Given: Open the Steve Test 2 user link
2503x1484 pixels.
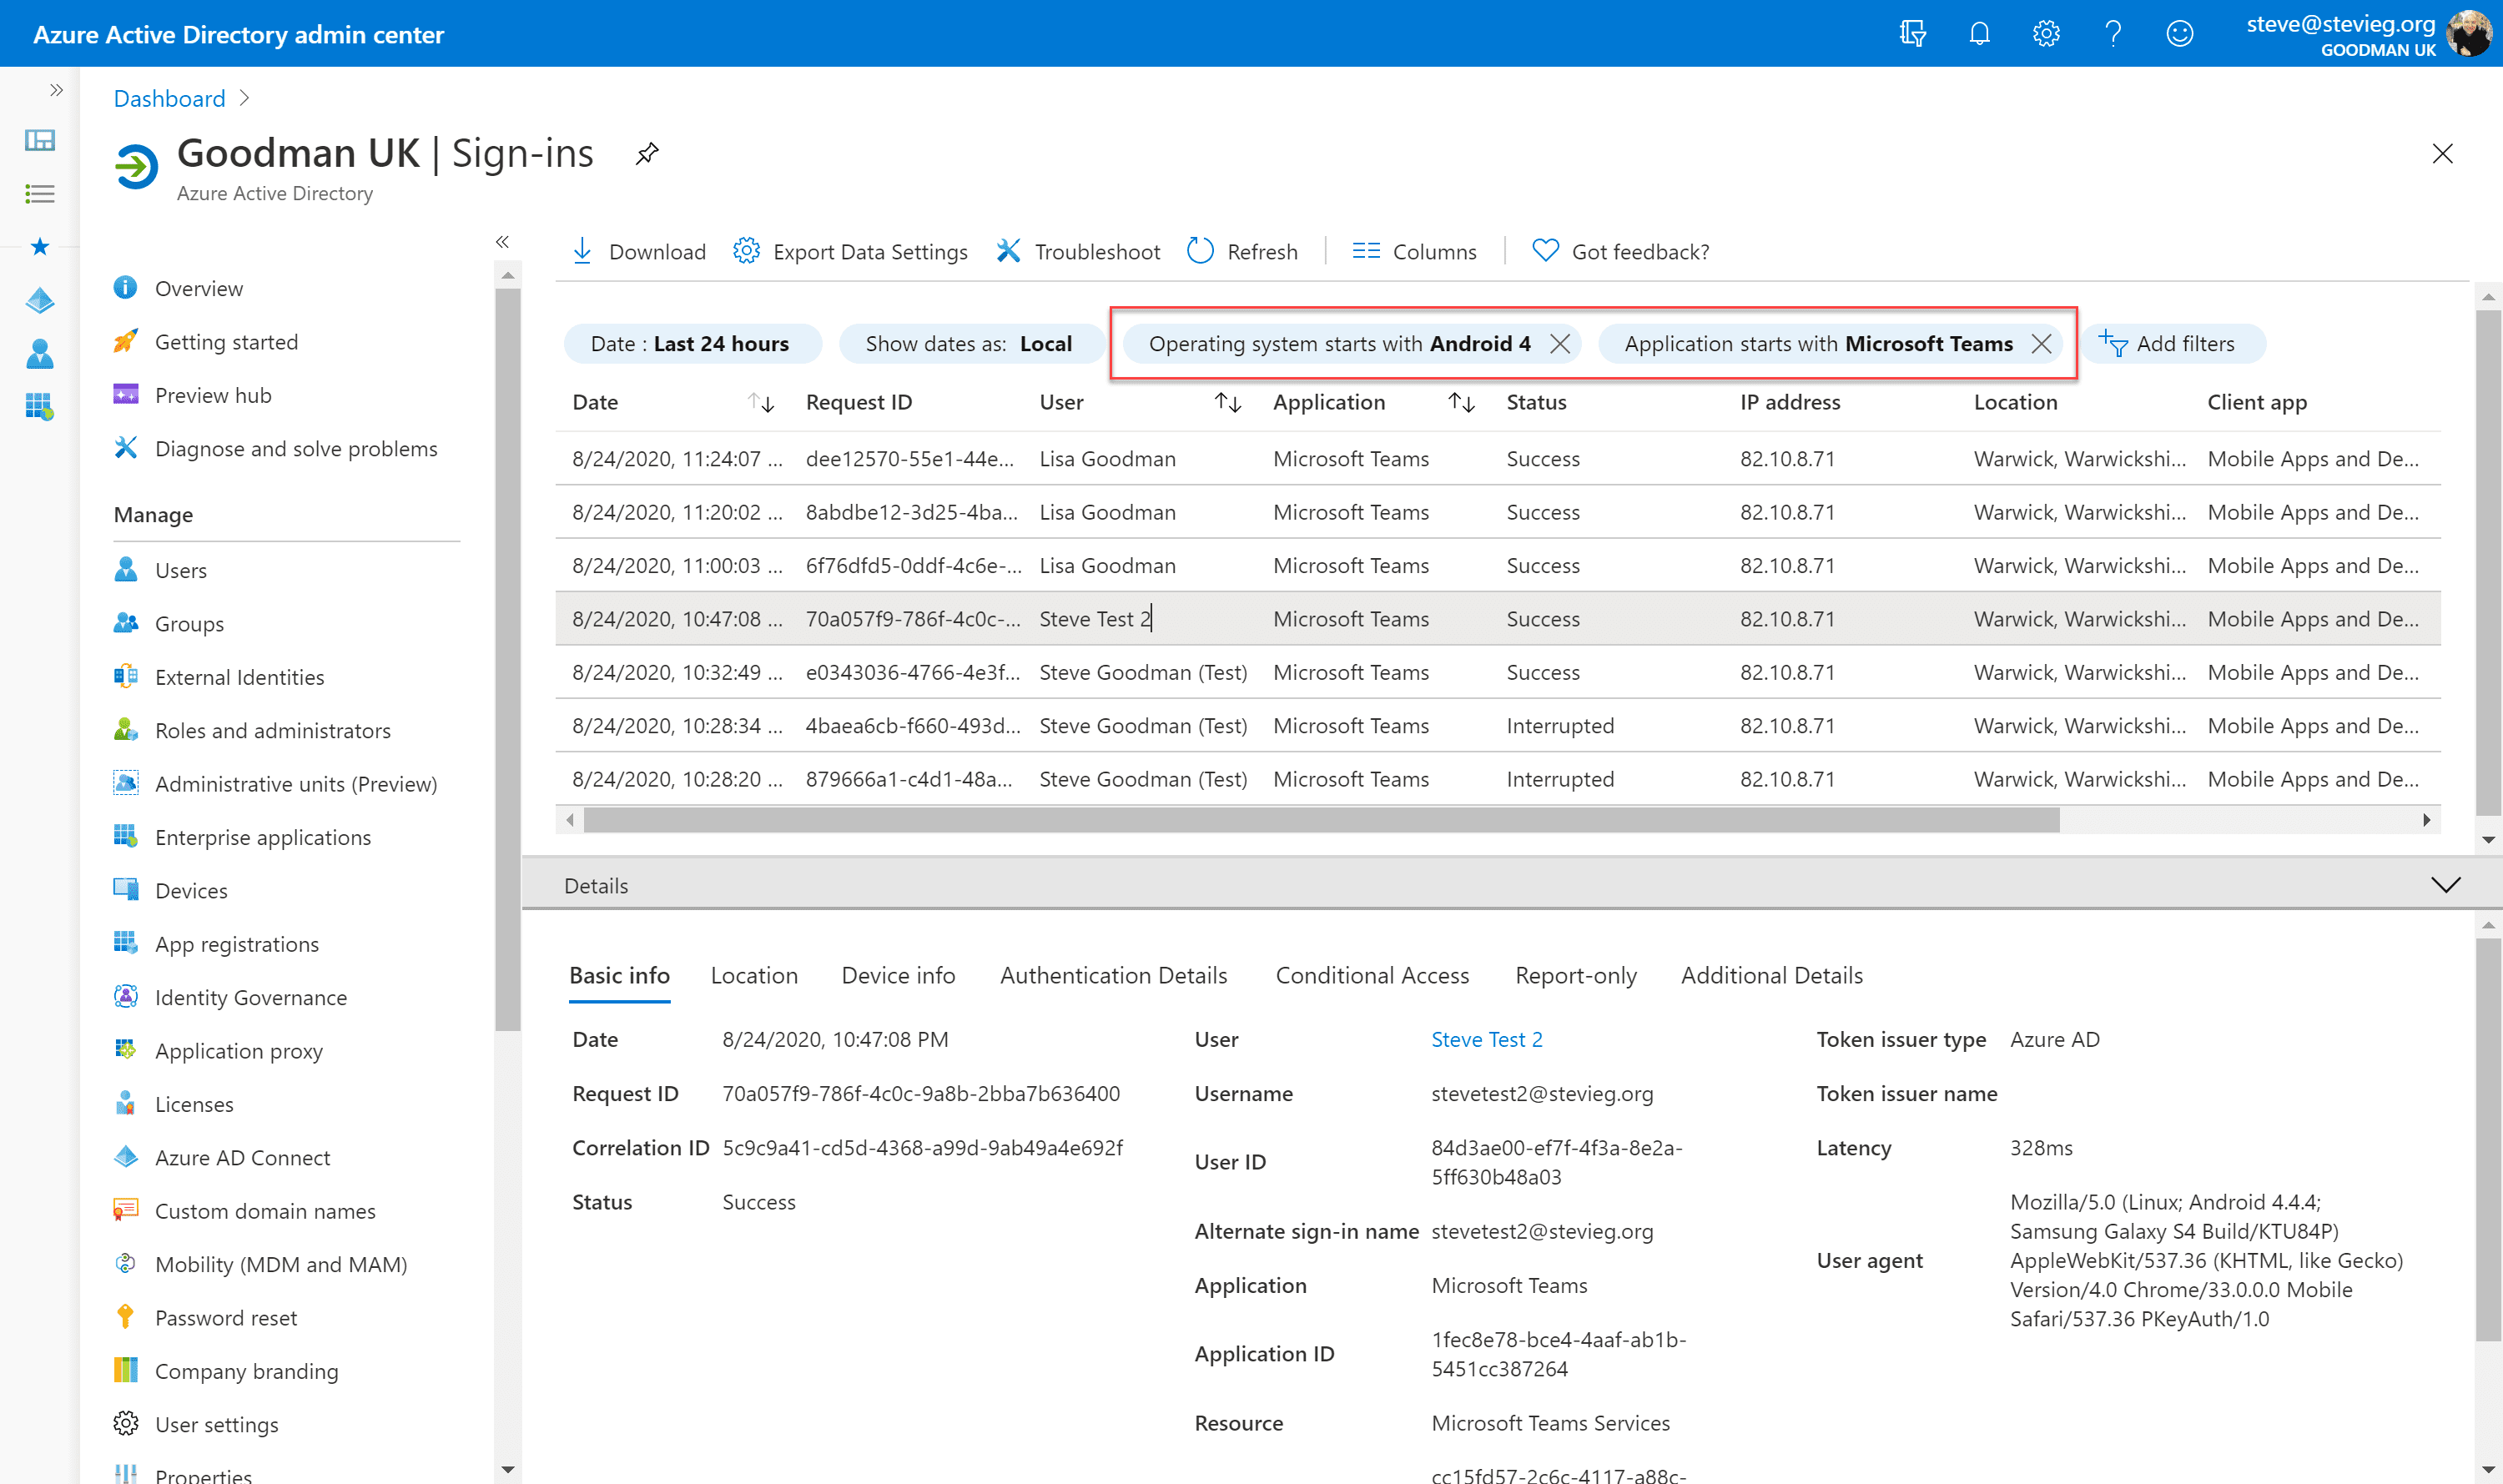Looking at the screenshot, I should click(1486, 1040).
